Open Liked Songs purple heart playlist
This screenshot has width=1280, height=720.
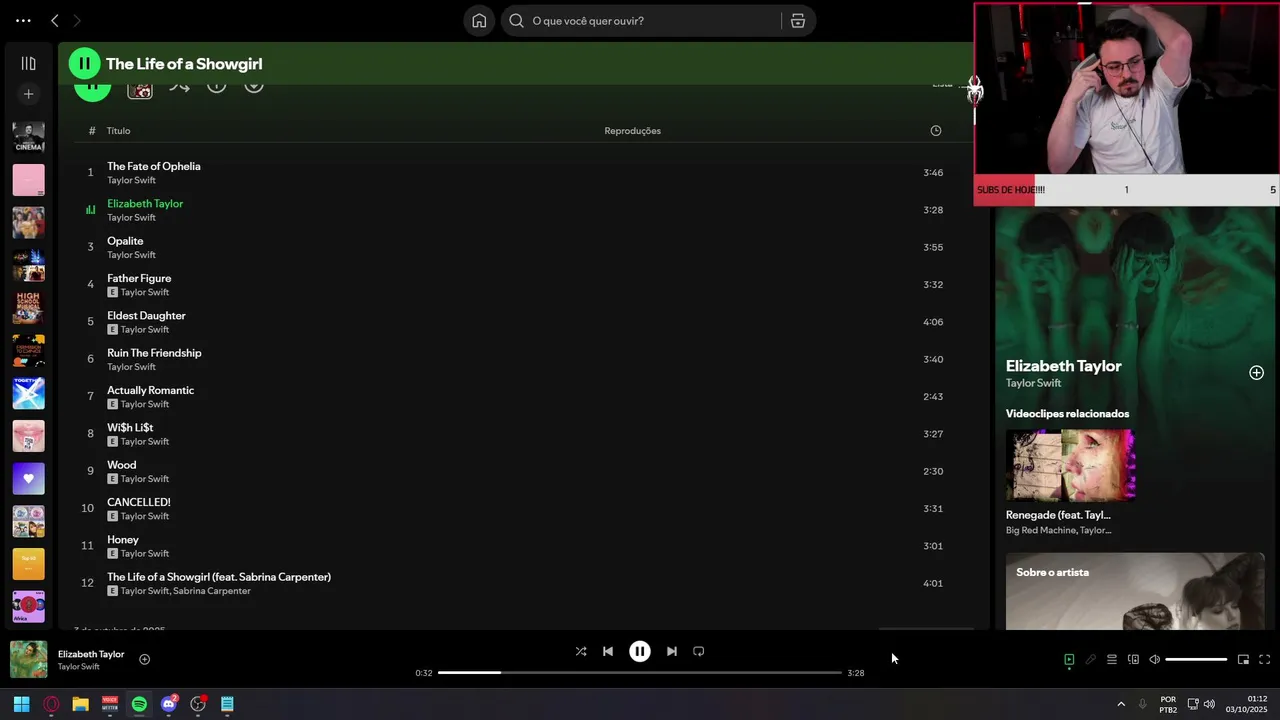pos(28,478)
